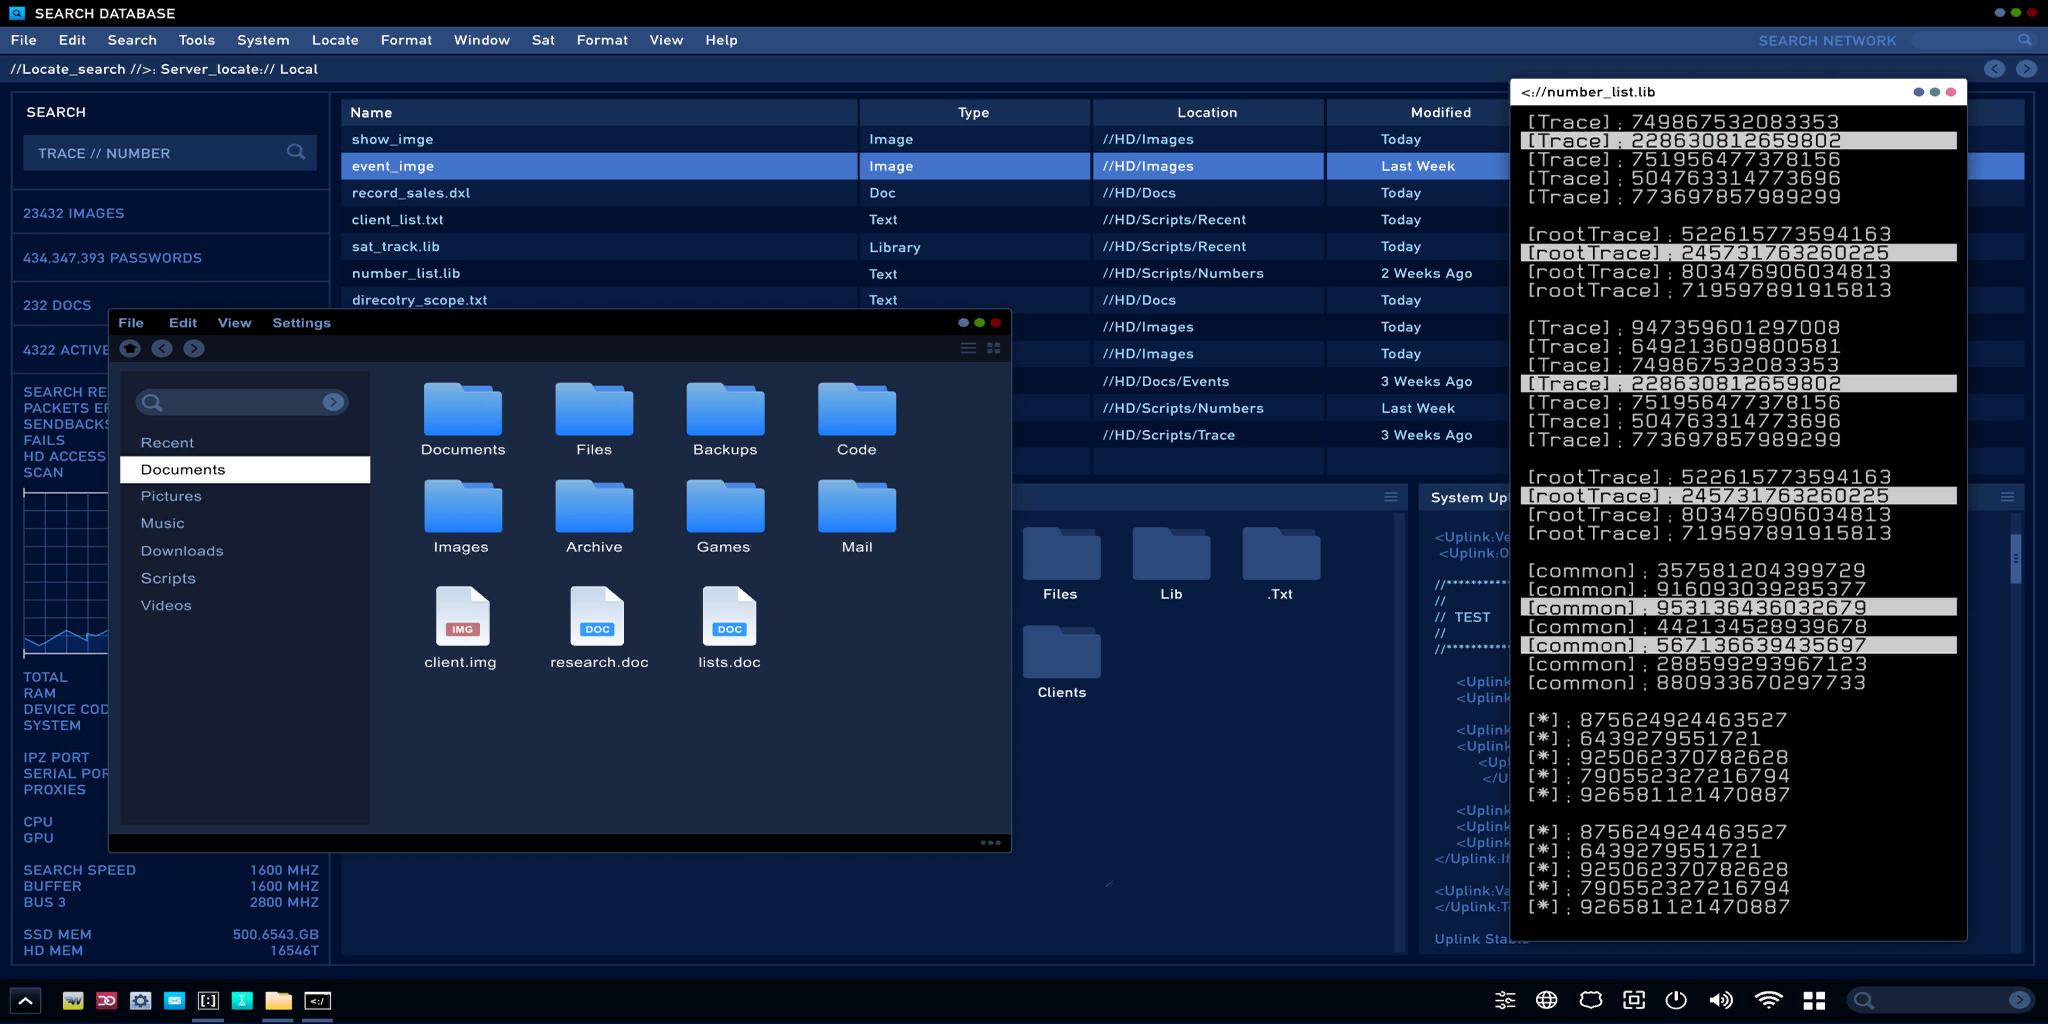Go back with the top-right left arrow
This screenshot has width=2048, height=1024.
[x=1994, y=69]
